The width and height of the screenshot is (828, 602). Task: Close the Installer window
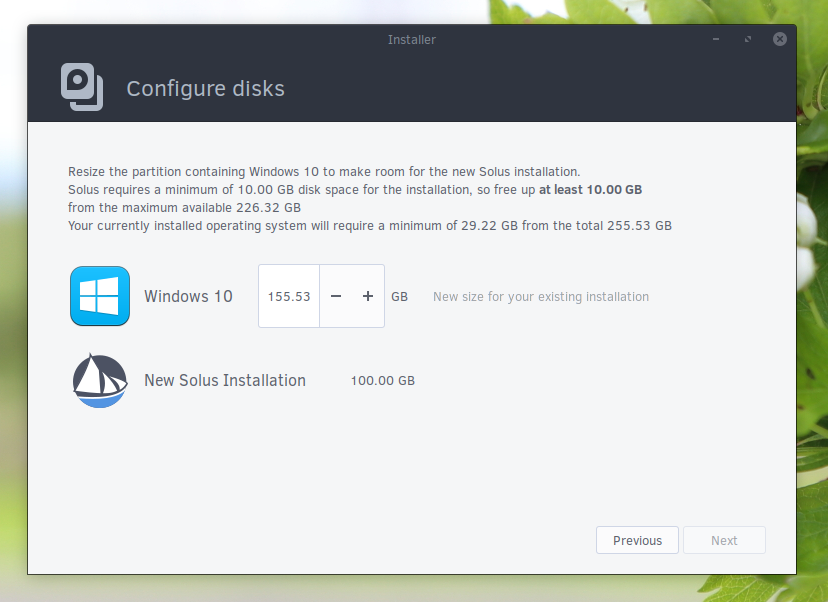click(780, 39)
